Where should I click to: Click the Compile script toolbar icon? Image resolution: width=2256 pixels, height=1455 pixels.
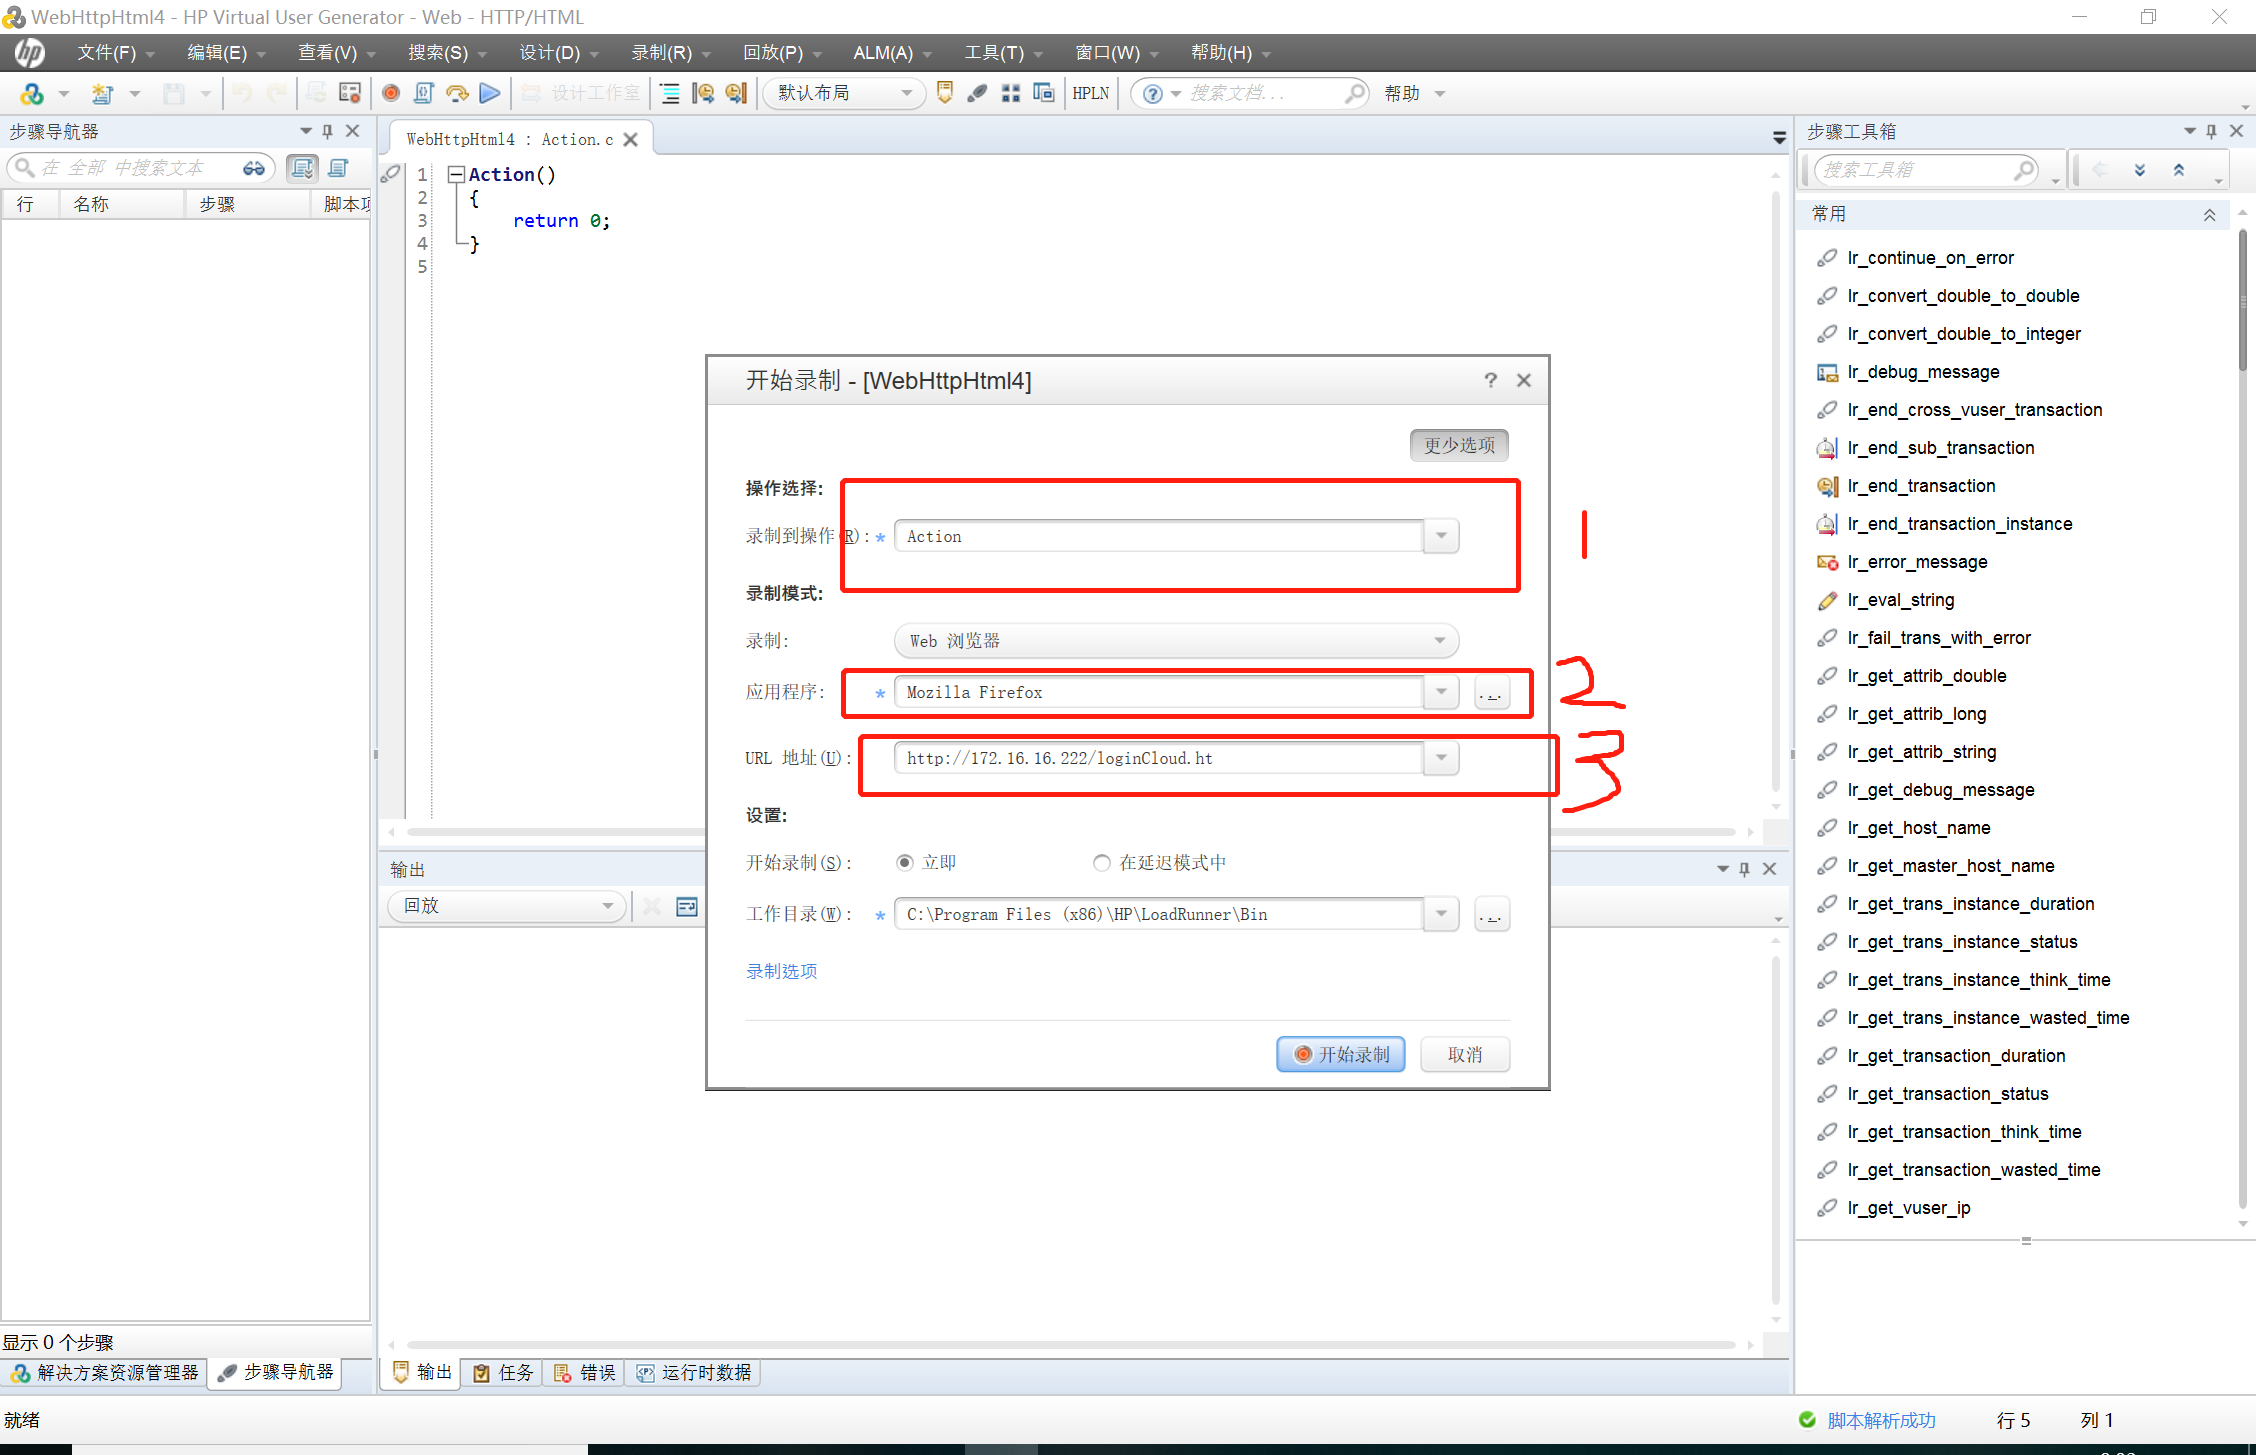pos(424,93)
